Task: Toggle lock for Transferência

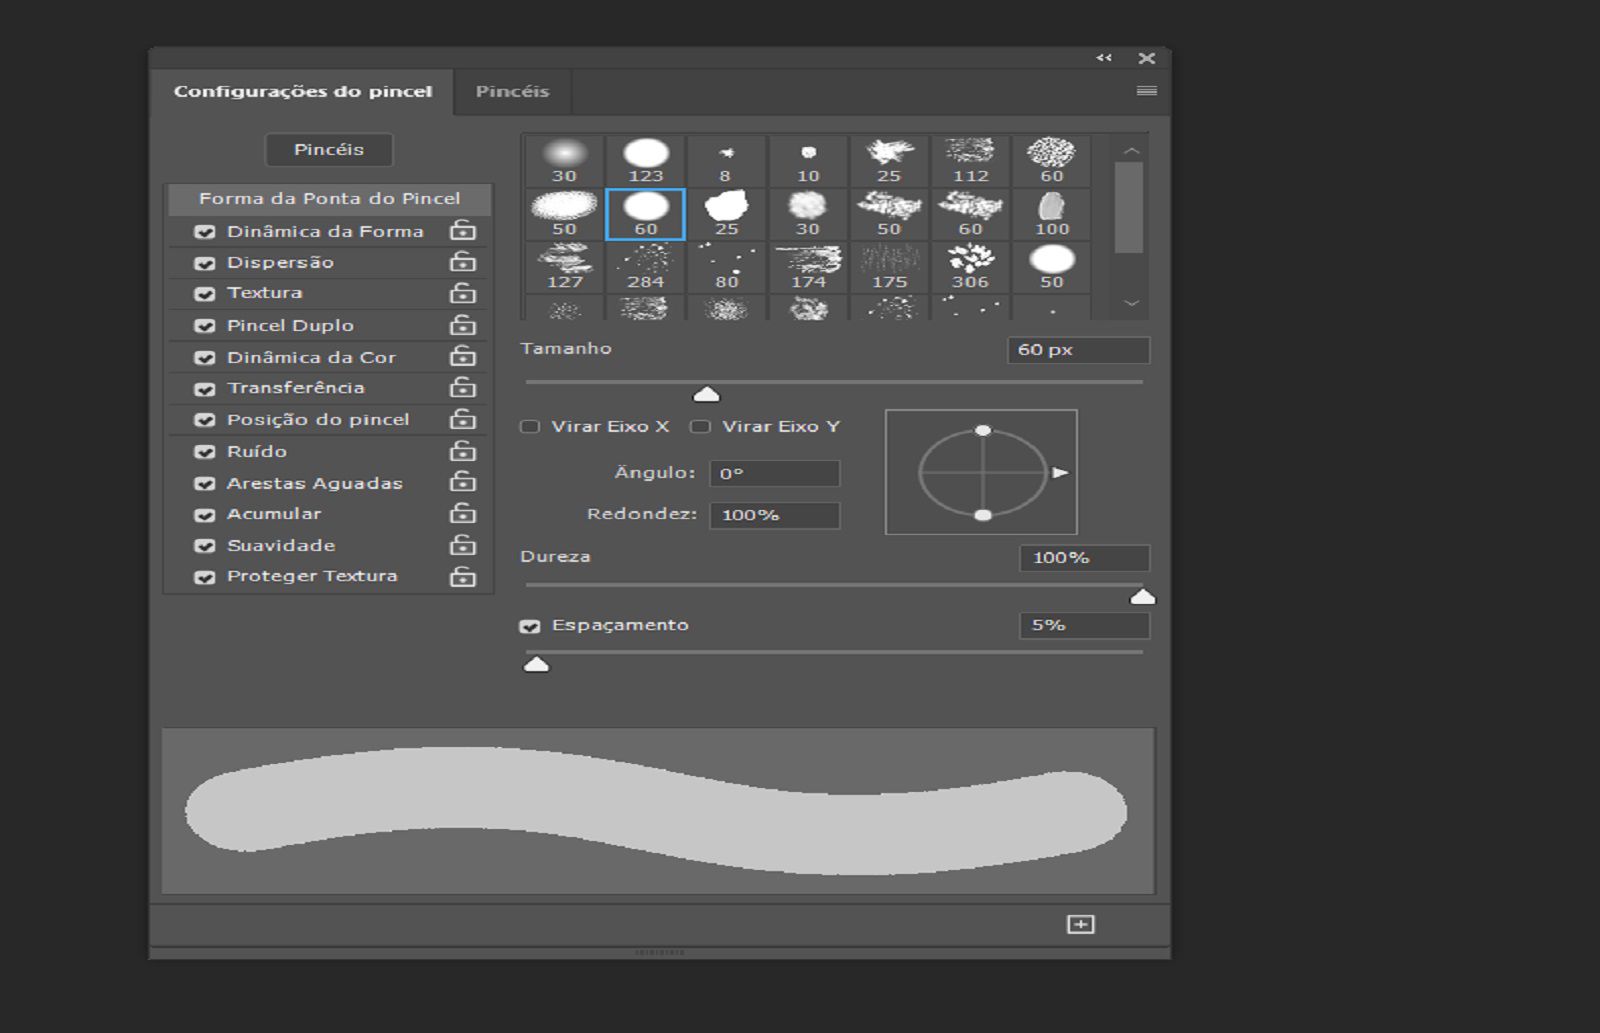Action: (463, 387)
